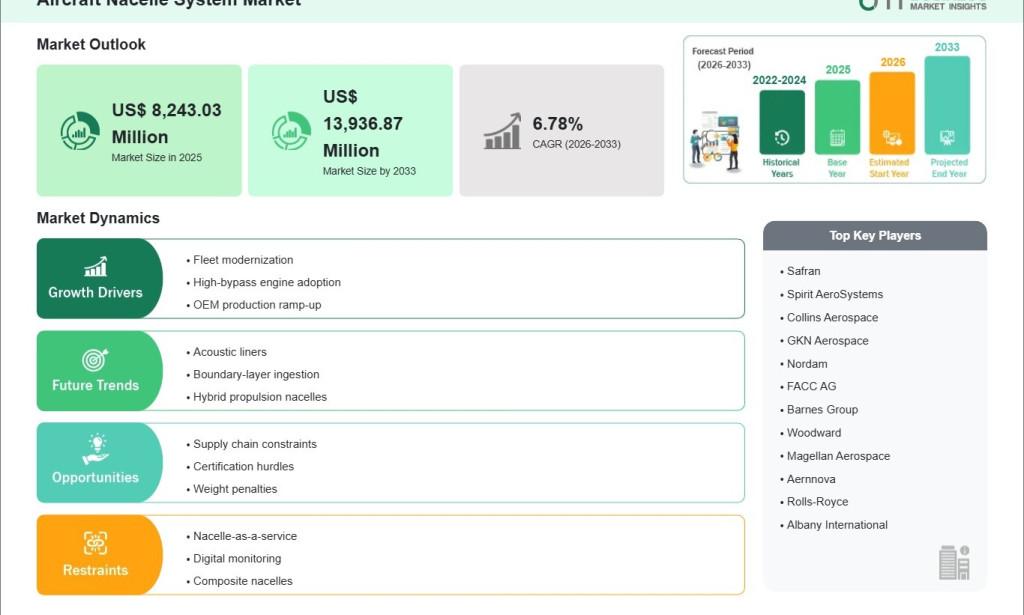Click the Estimated Start Year label
The image size is (1024, 615).
click(x=889, y=168)
